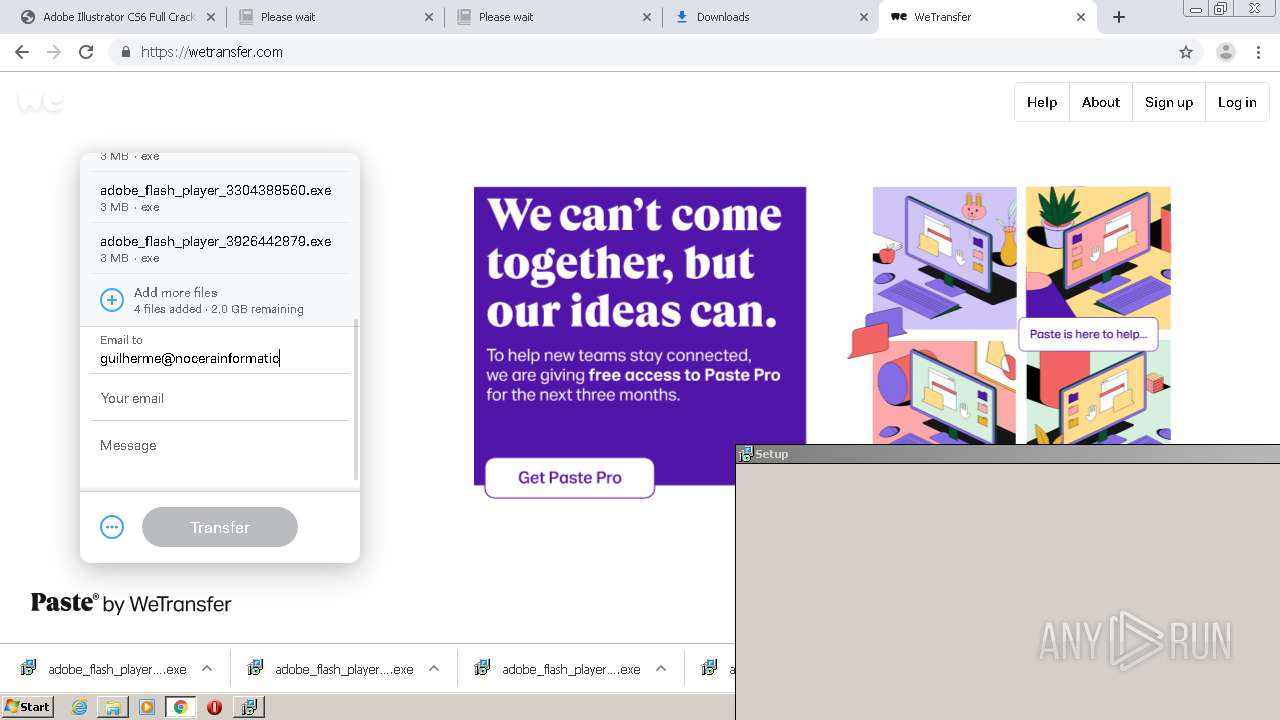1280x720 pixels.
Task: Switch to the second Please wait tab
Action: pos(553,17)
